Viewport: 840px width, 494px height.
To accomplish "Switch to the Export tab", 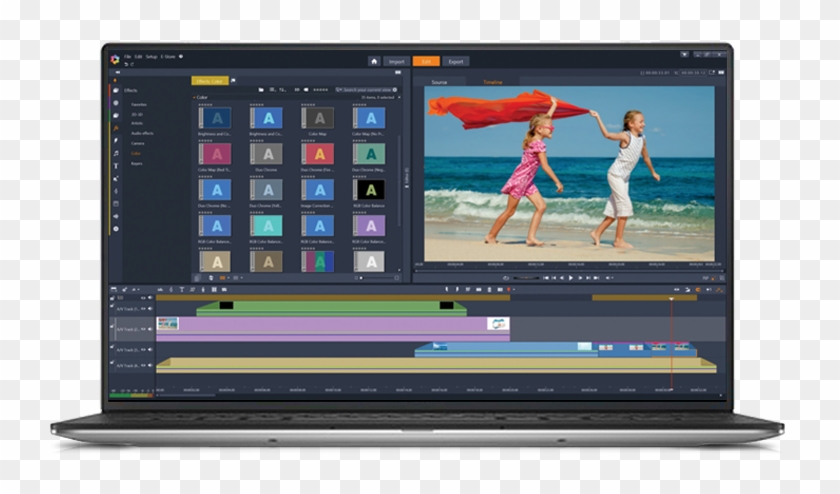I will (x=455, y=61).
